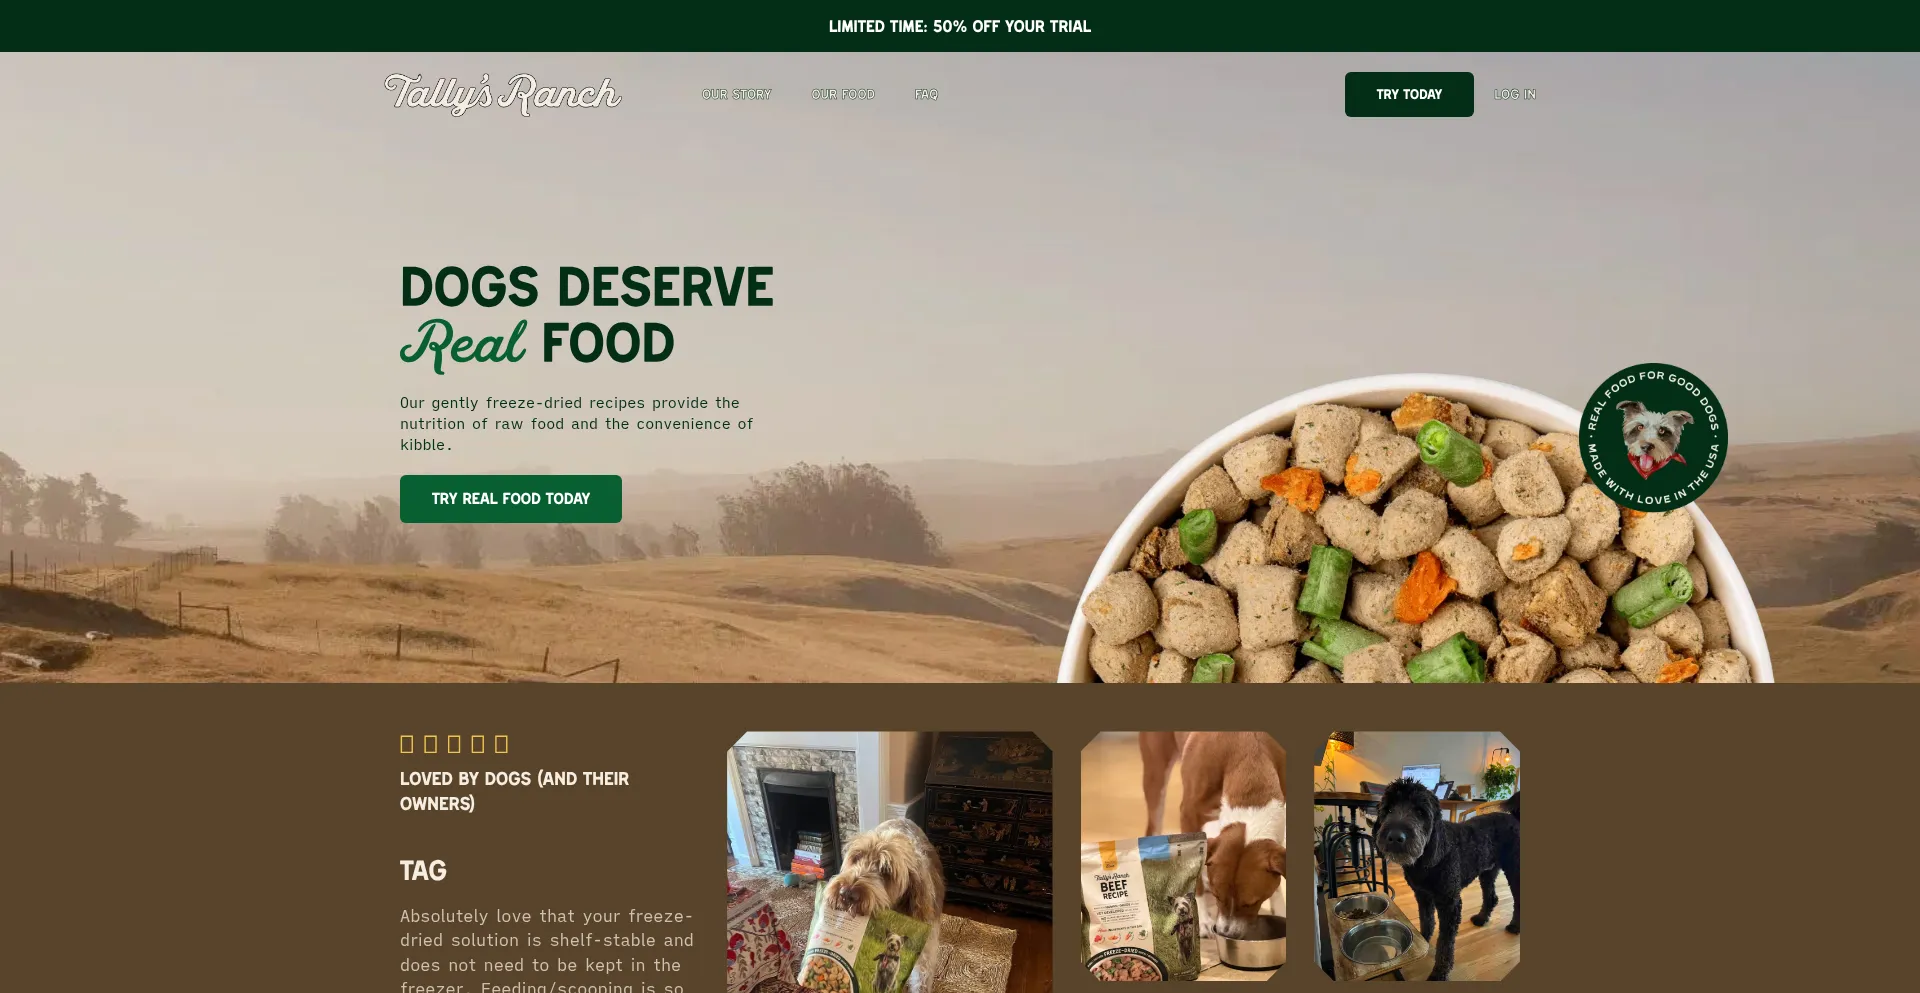Open the black dog photo
Viewport: 1920px width, 993px height.
[x=1417, y=856]
